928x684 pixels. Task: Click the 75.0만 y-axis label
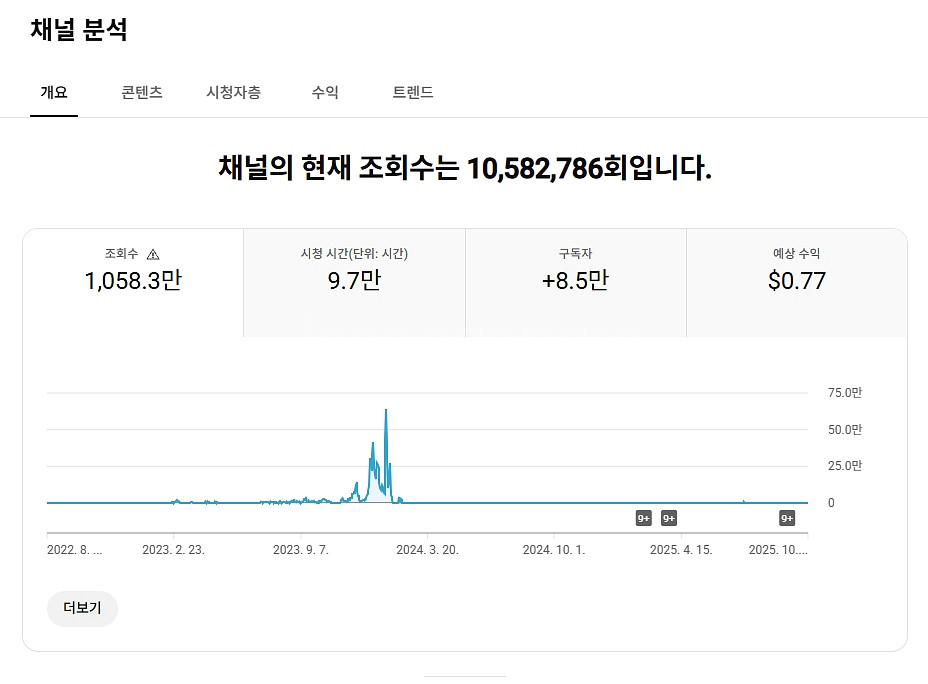pos(846,393)
